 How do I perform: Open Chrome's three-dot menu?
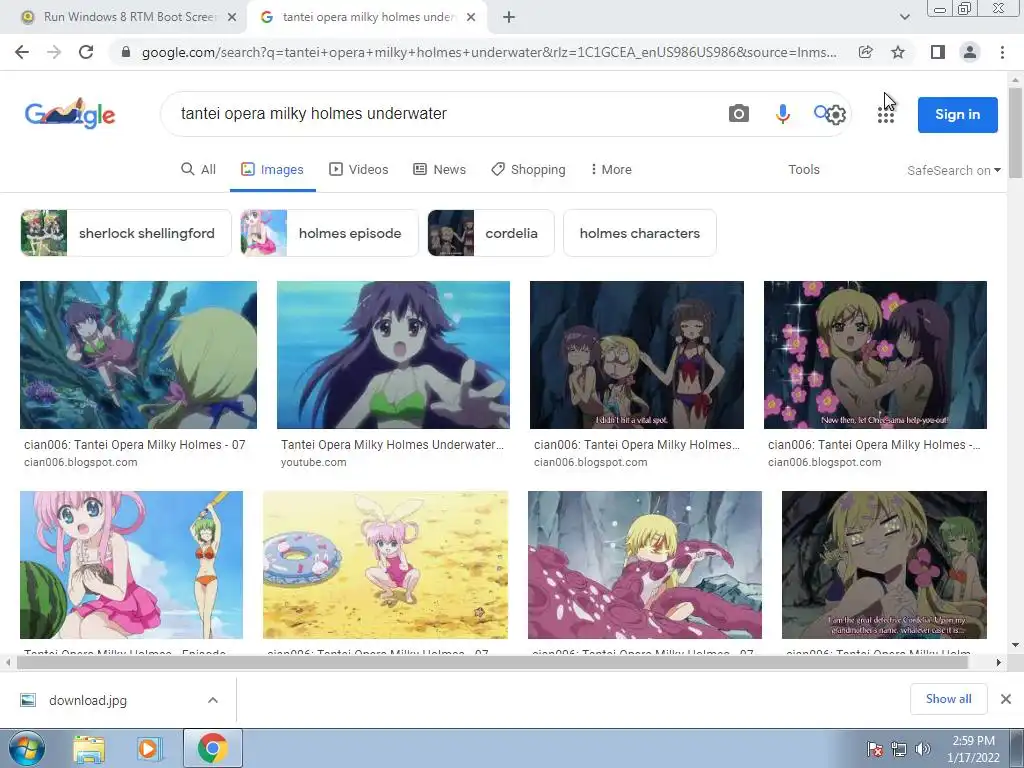click(1002, 52)
